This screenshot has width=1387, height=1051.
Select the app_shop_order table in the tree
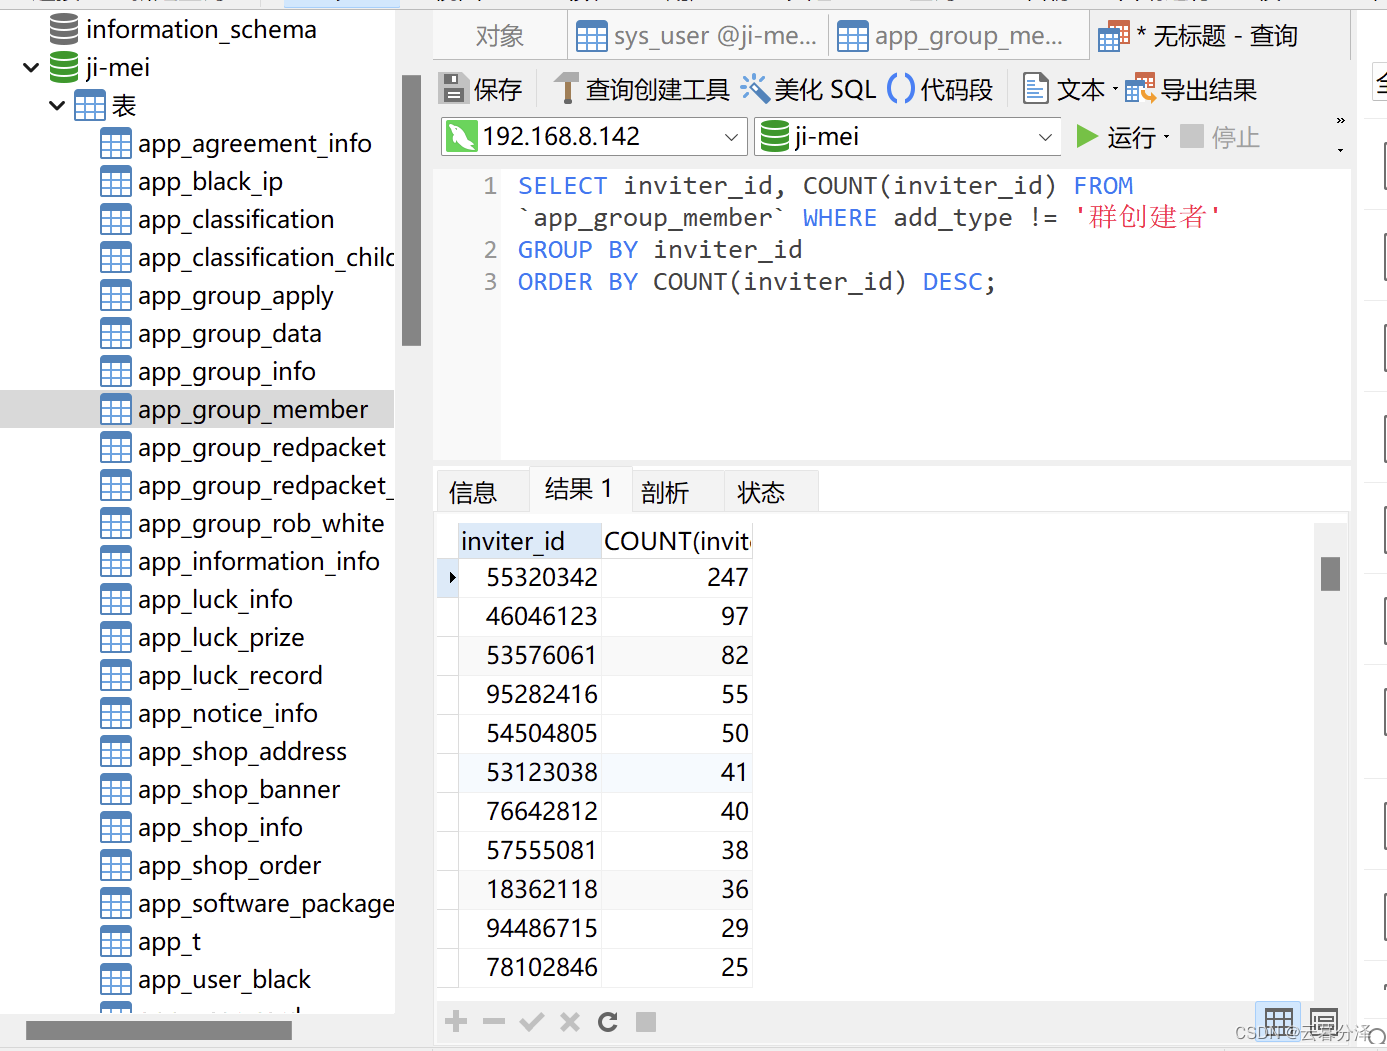click(229, 865)
